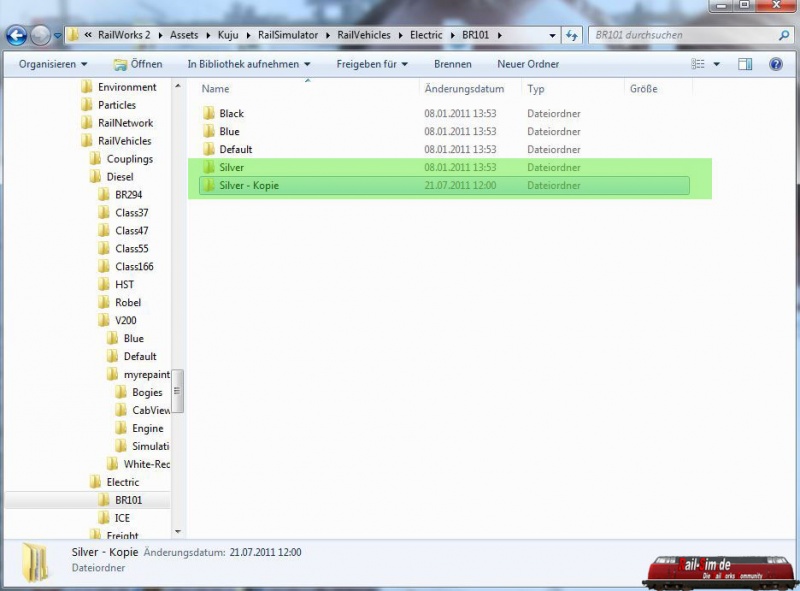Click the tree scrollbar down arrow
The image size is (800, 591).
[178, 532]
